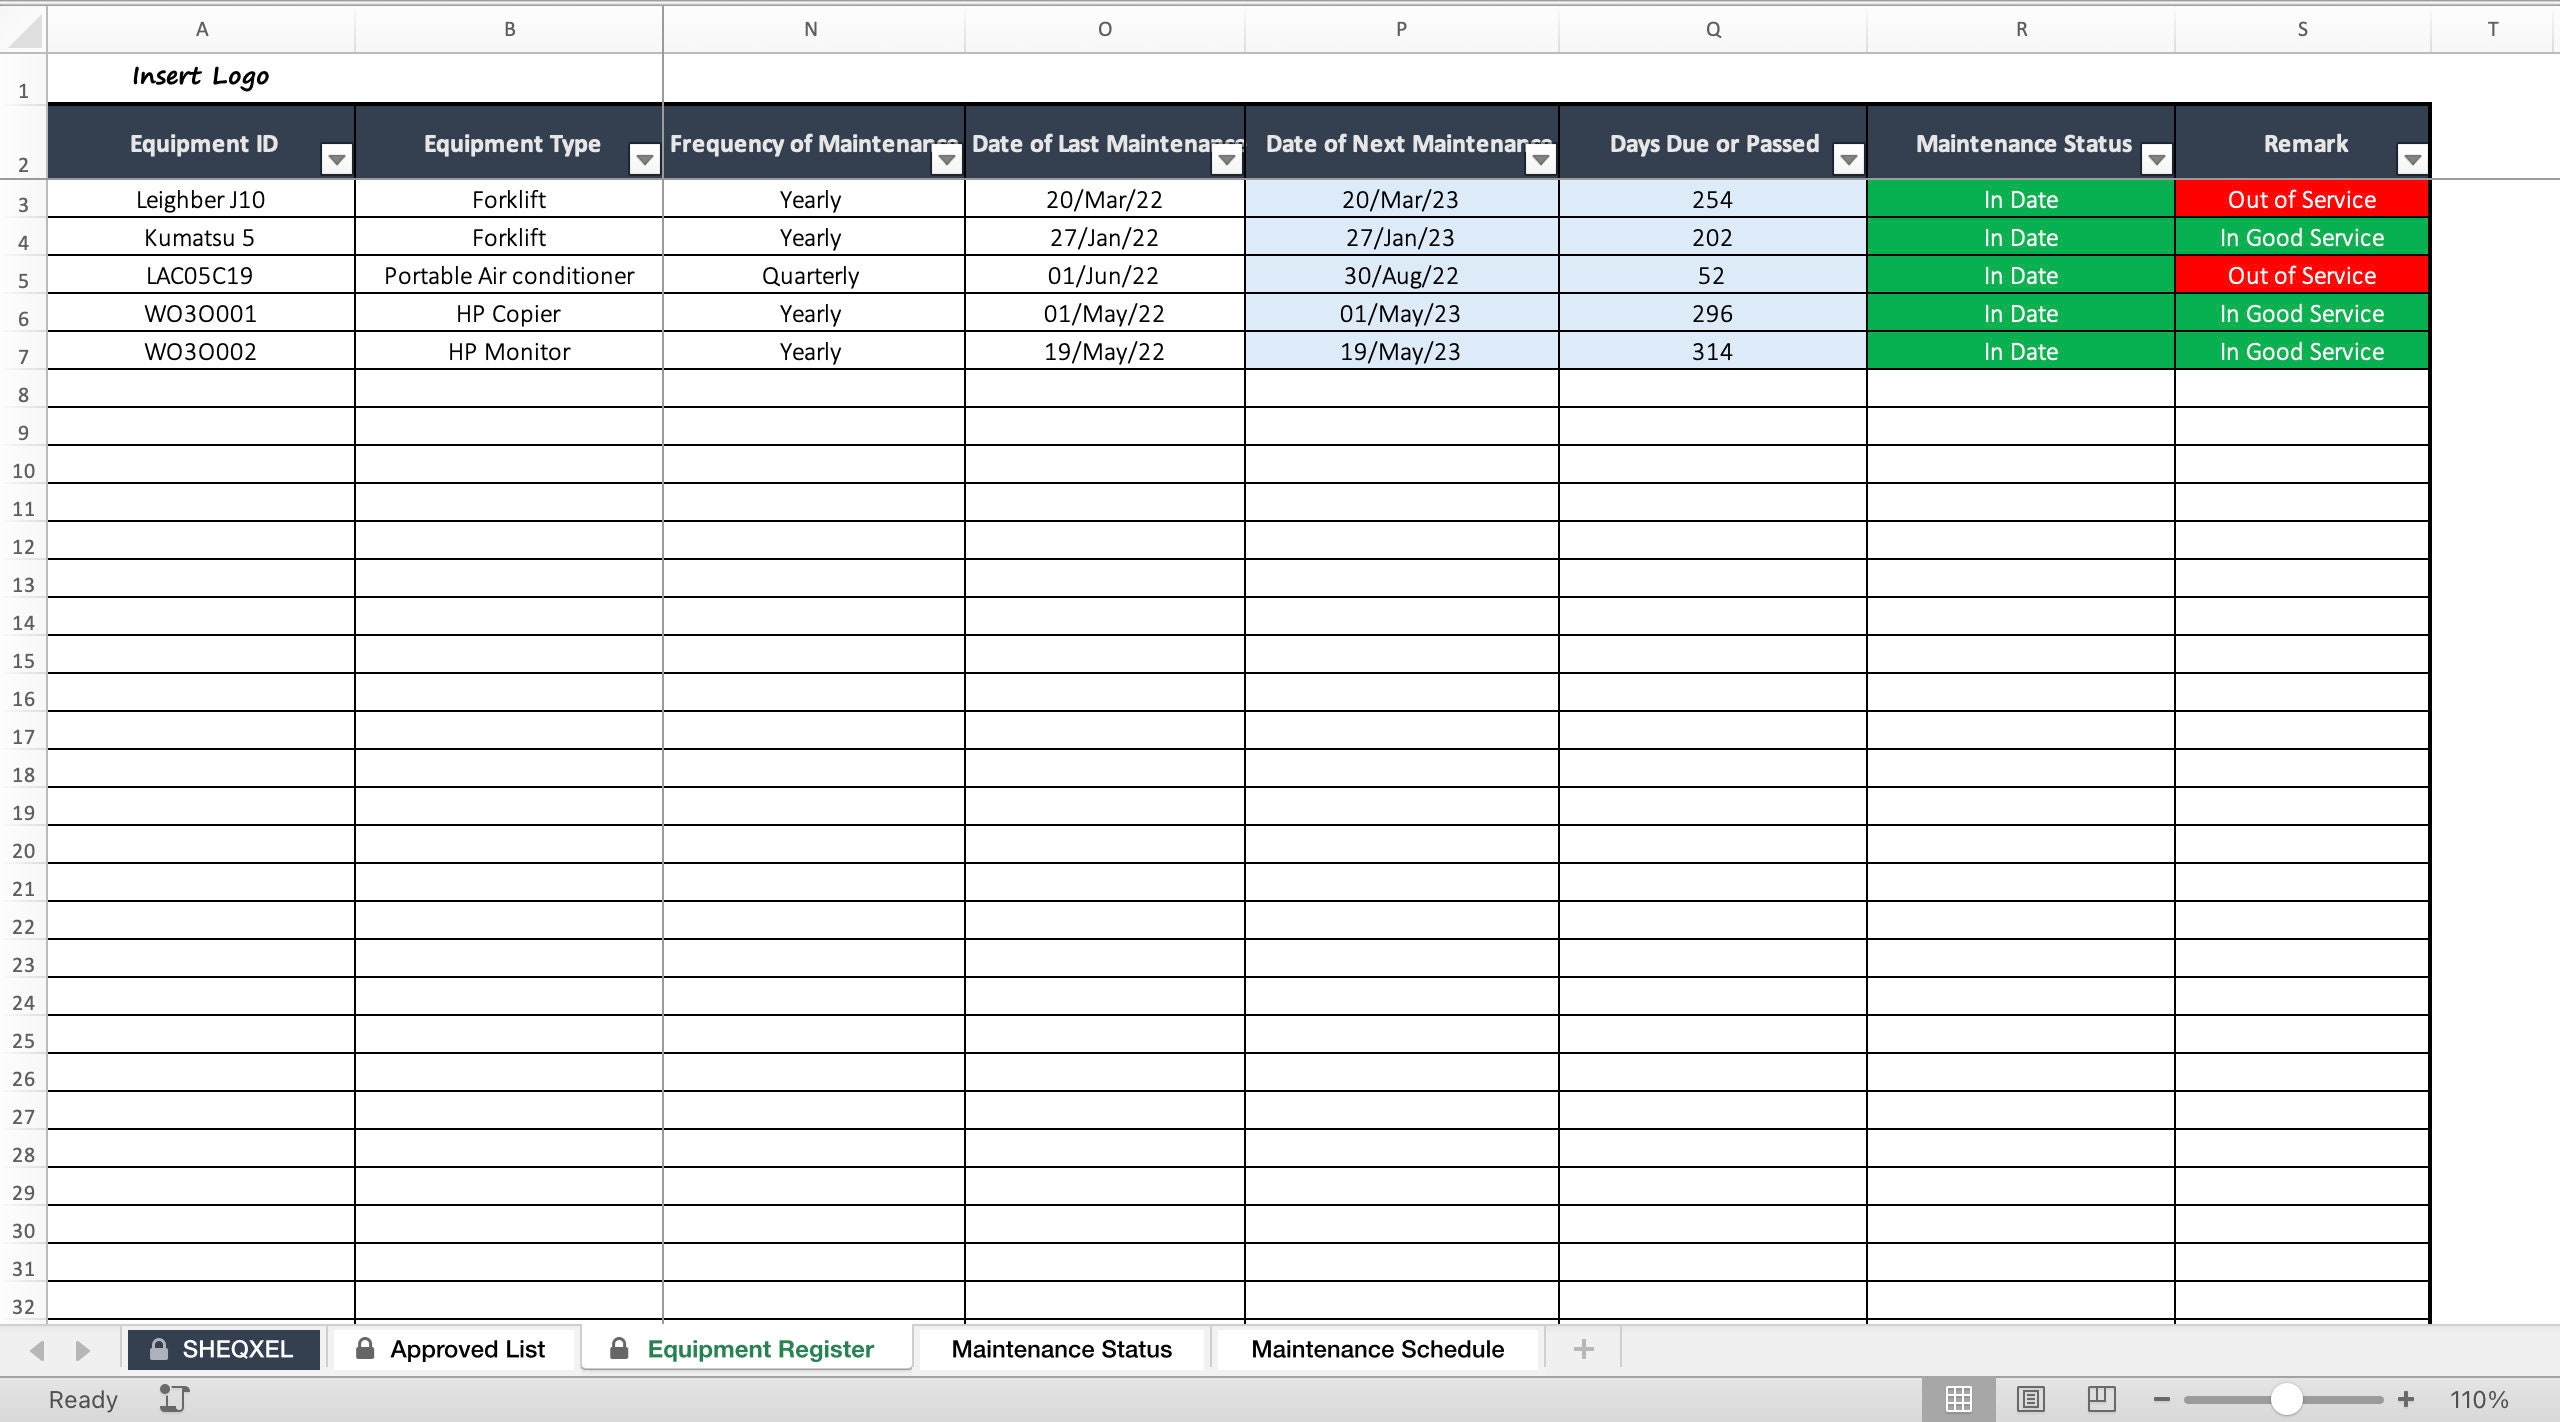Select the 52 days due cell
This screenshot has height=1422, width=2560.
(x=1713, y=275)
